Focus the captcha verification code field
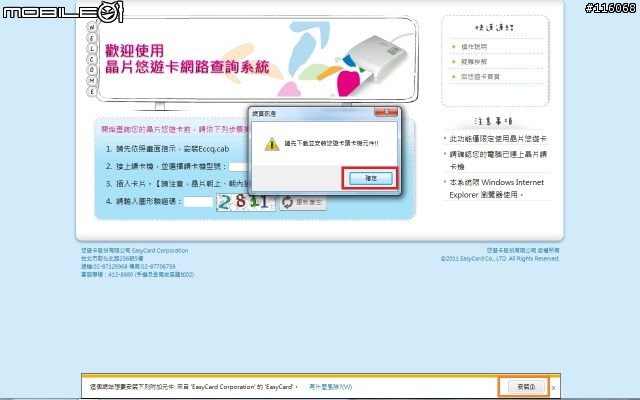Image resolution: width=640 pixels, height=400 pixels. (x=198, y=202)
